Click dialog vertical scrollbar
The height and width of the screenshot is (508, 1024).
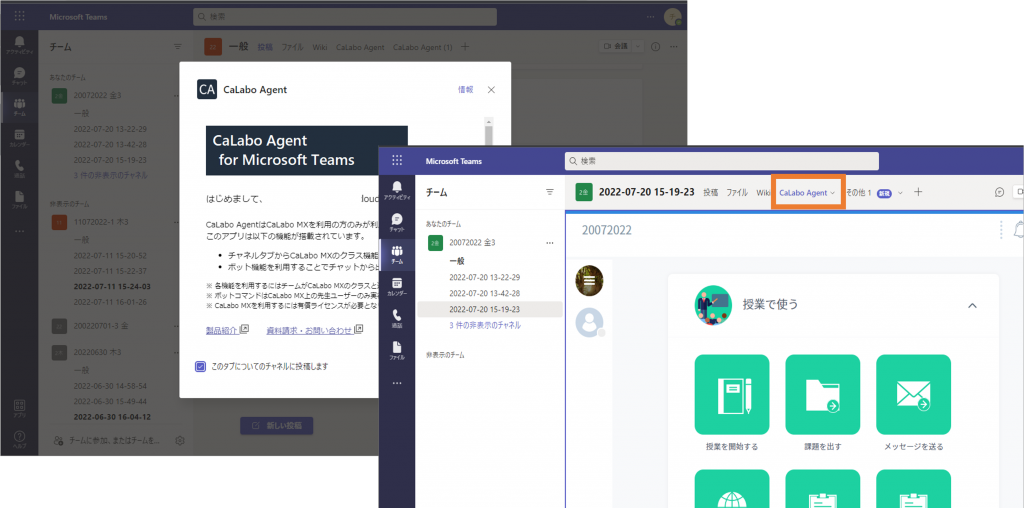[x=488, y=137]
